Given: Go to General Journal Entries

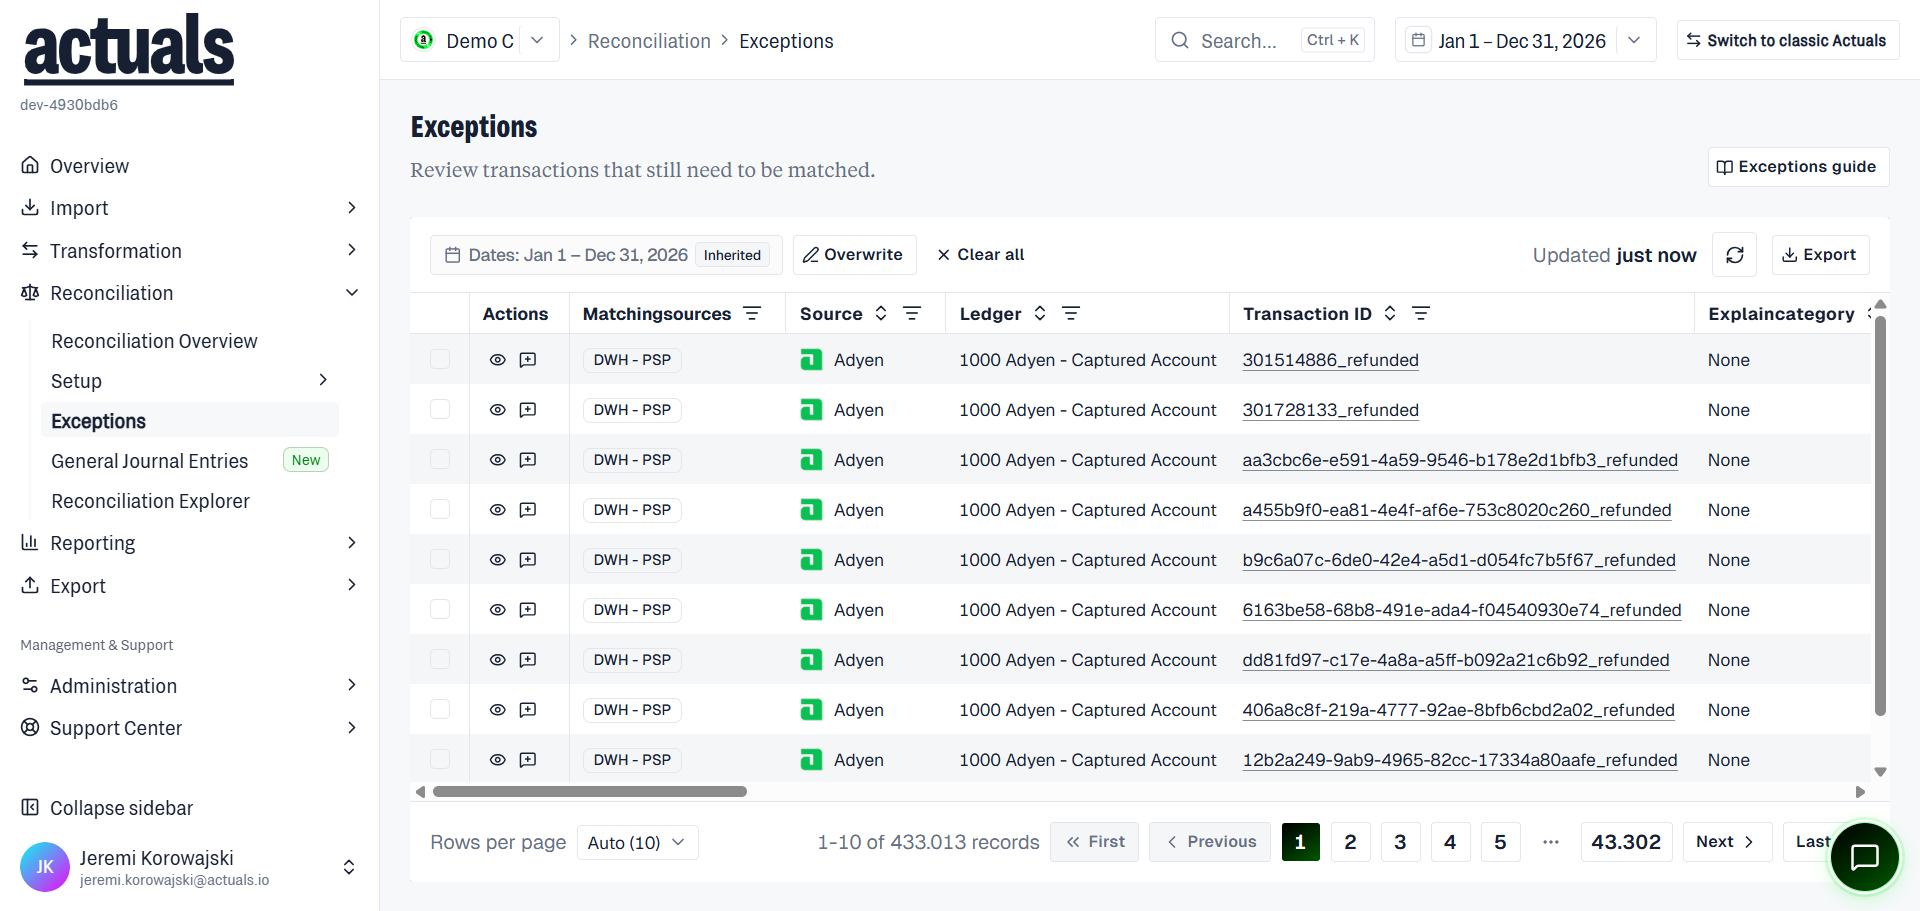Looking at the screenshot, I should click(150, 461).
